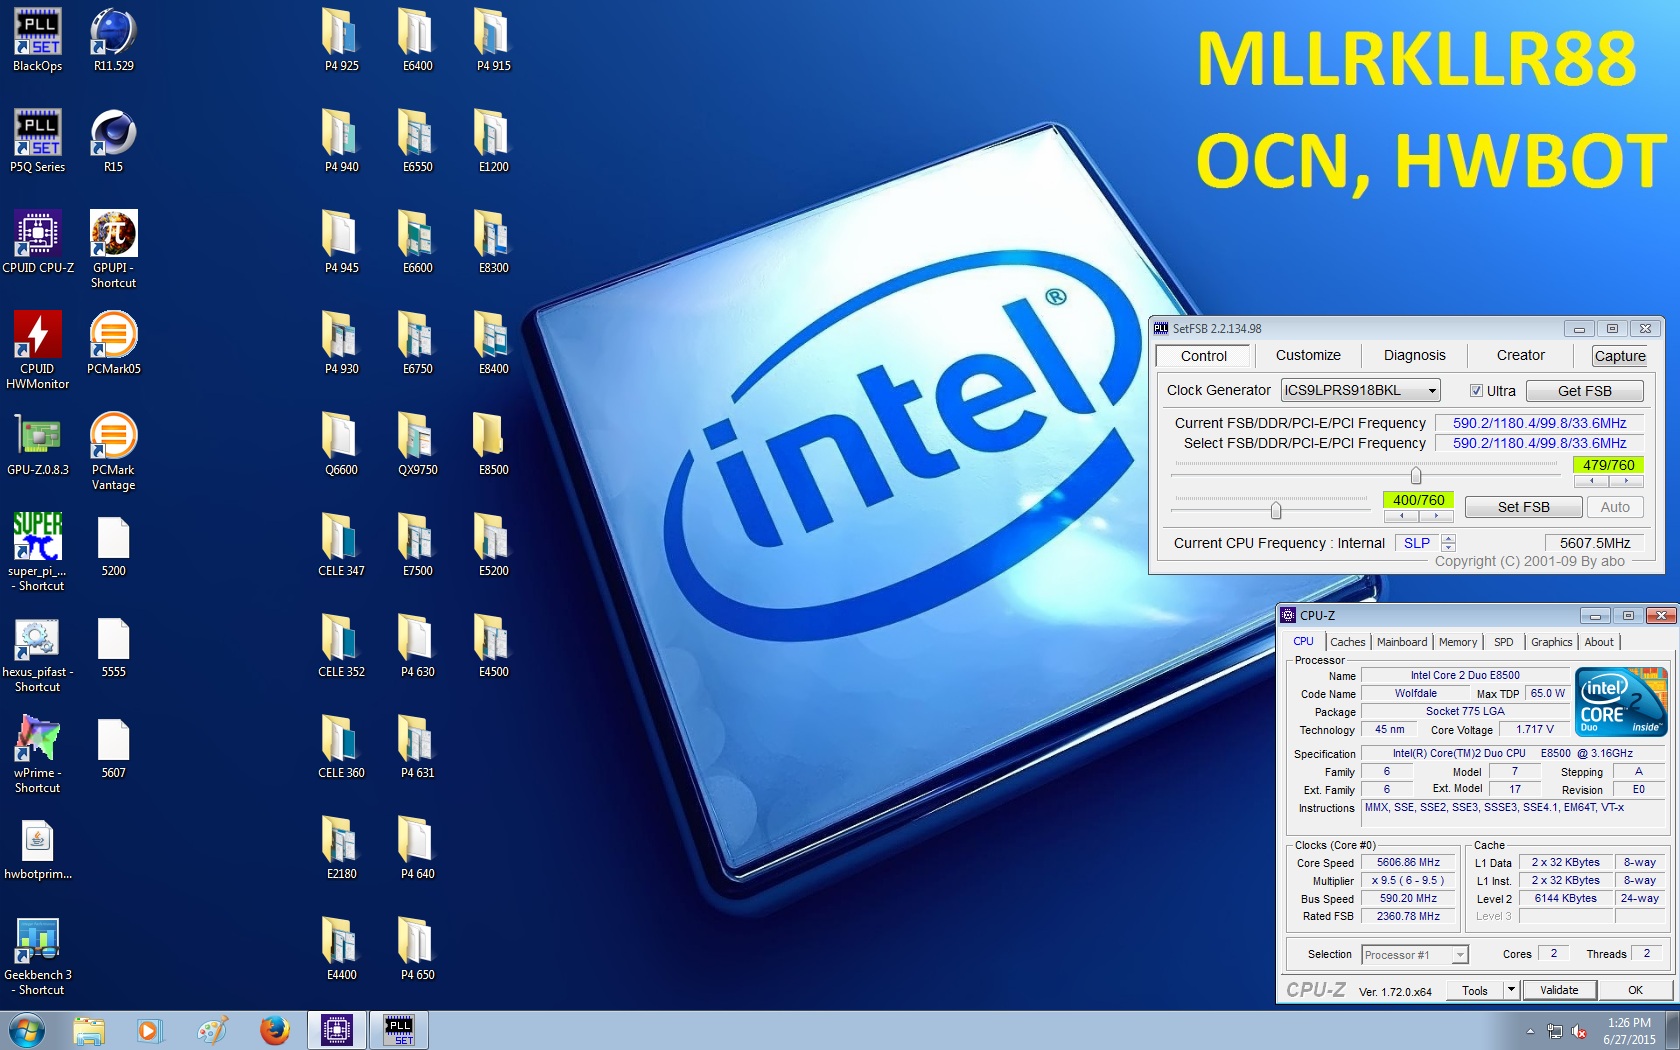Open the Memory tab in CPU-Z
This screenshot has width=1680, height=1050.
pyautogui.click(x=1458, y=642)
